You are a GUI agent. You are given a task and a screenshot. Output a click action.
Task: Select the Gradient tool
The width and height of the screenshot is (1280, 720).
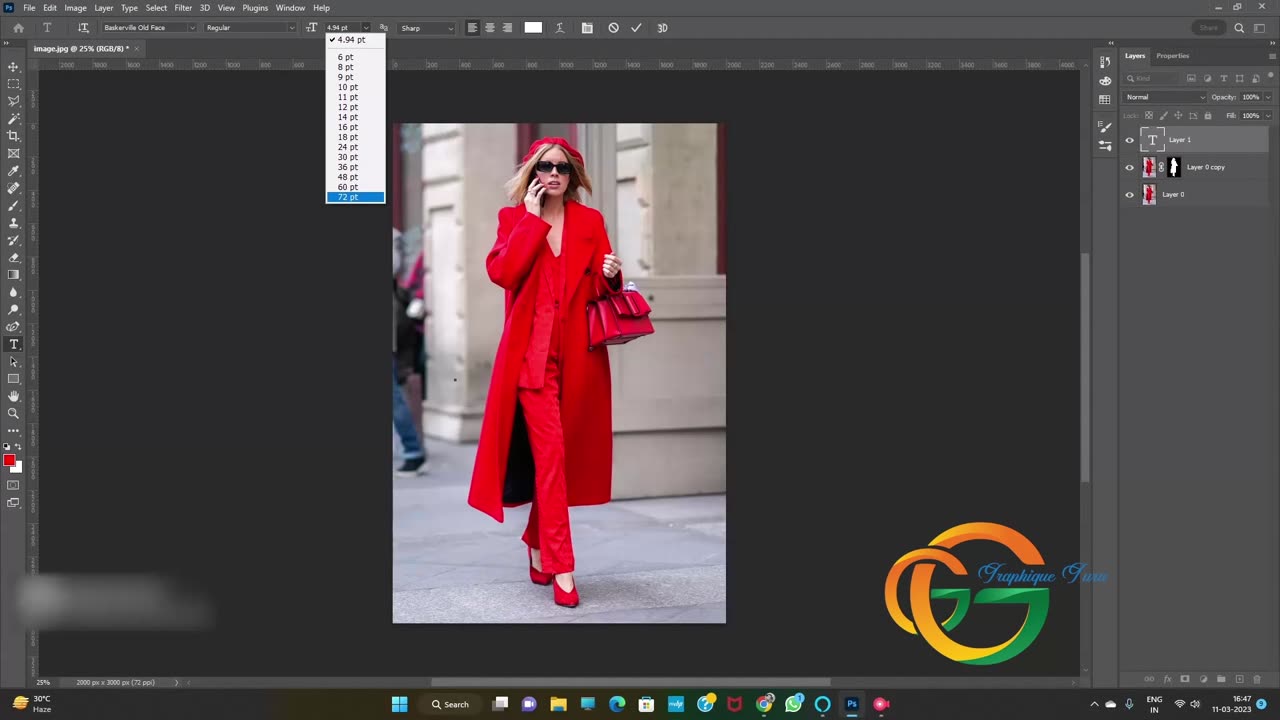[13, 275]
